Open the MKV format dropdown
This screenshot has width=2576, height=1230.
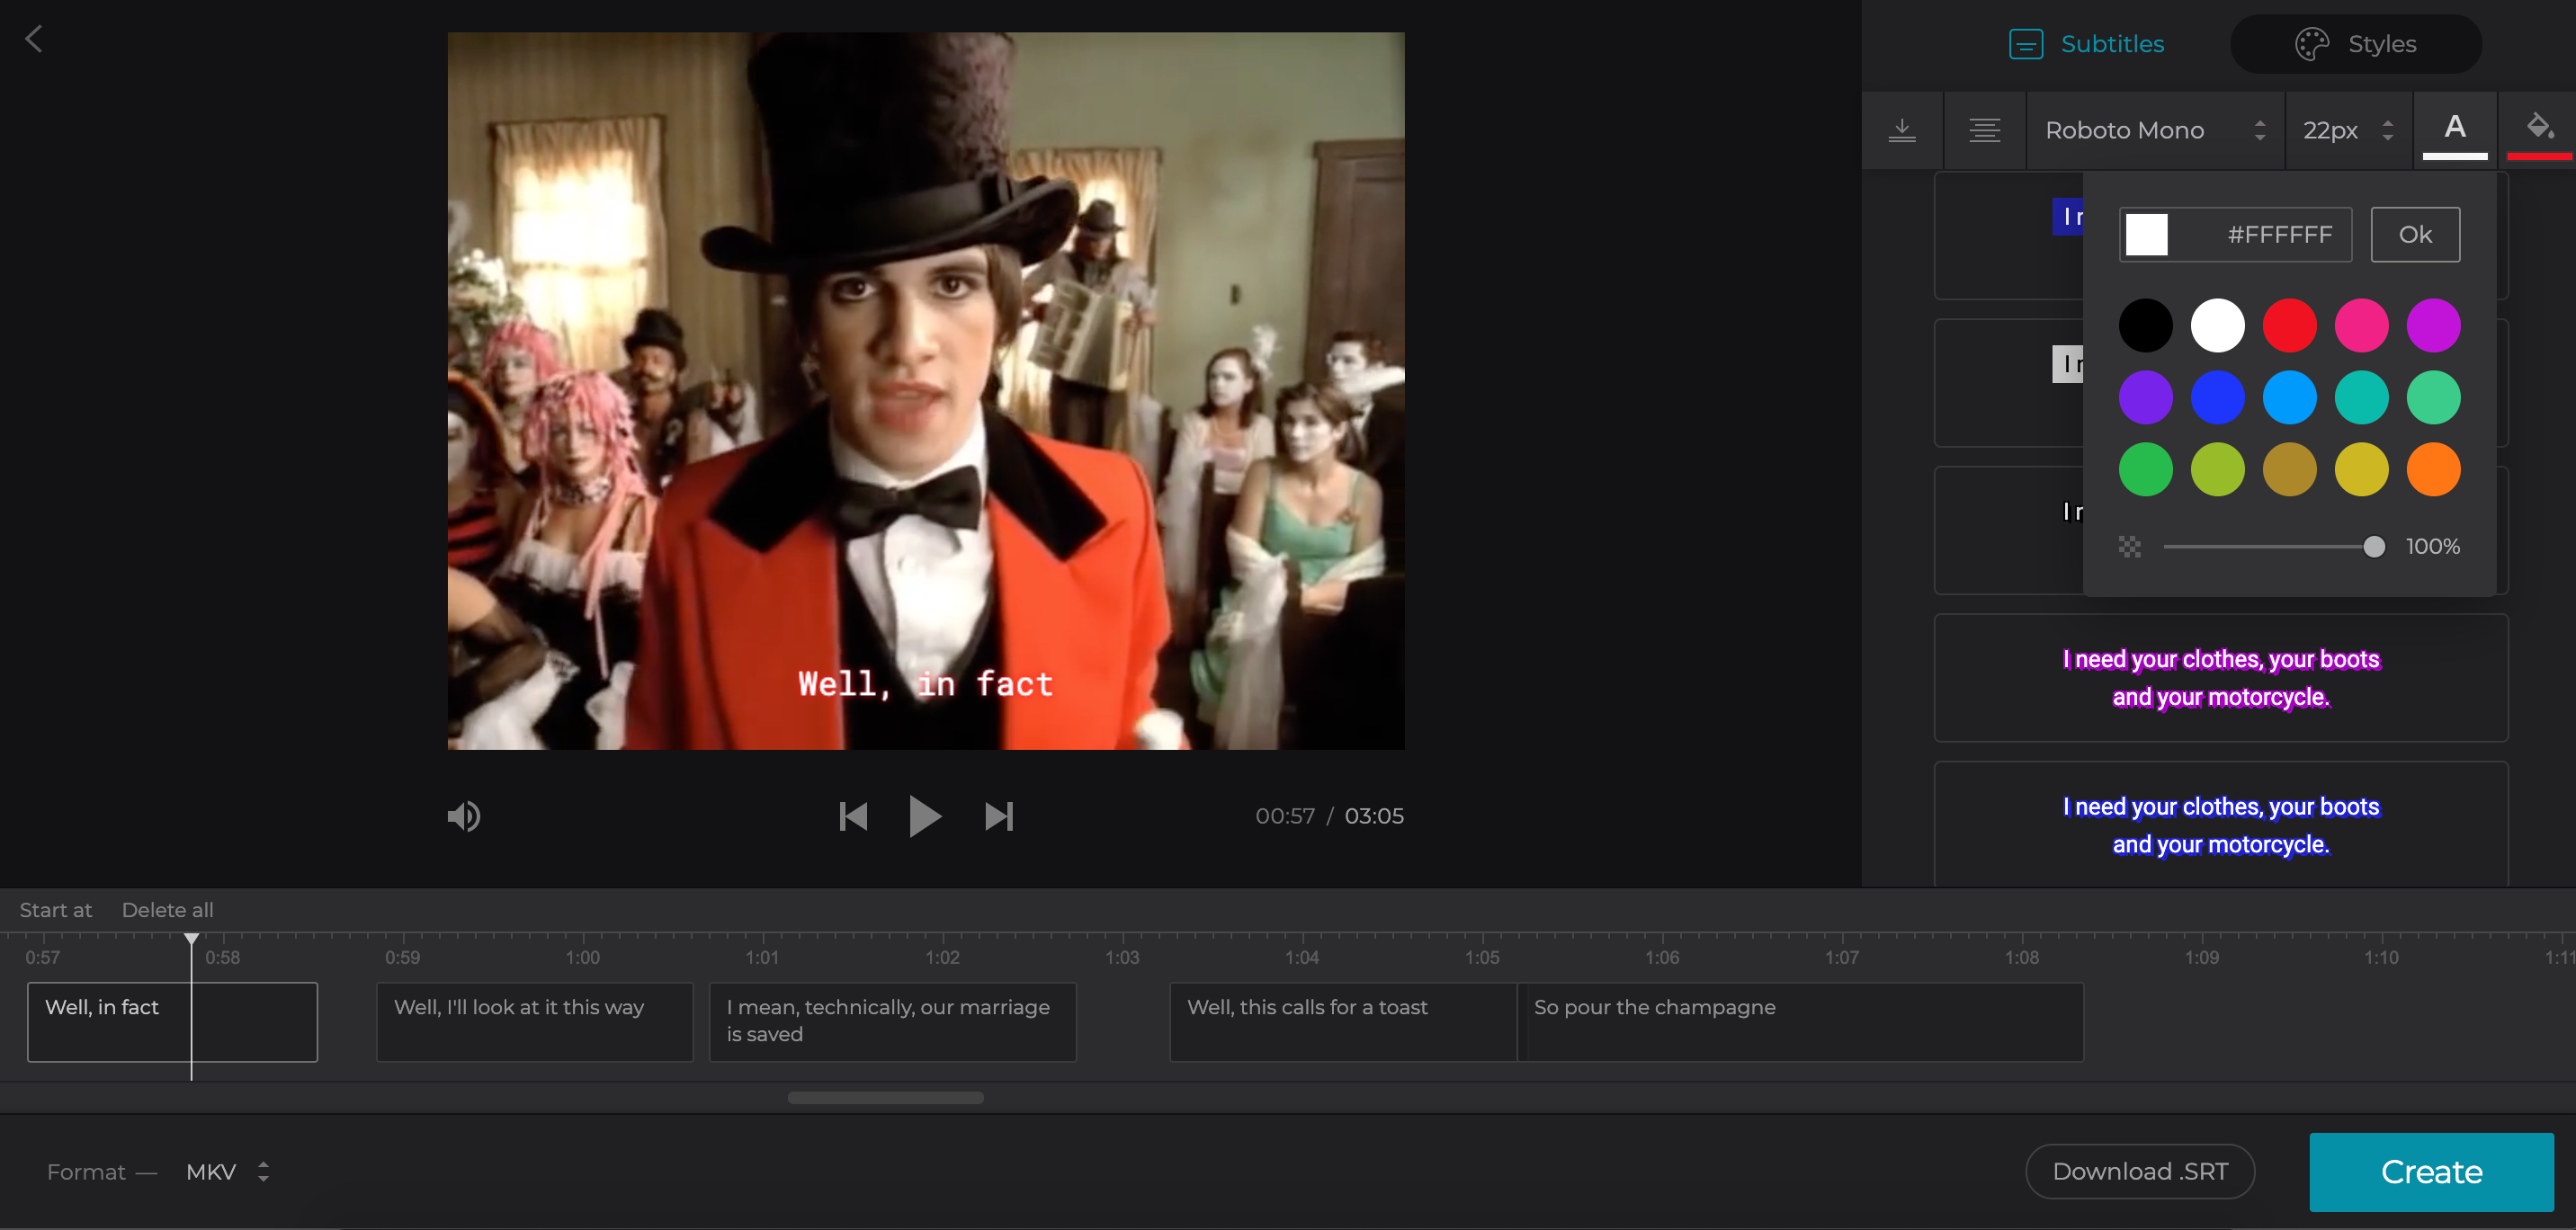(x=227, y=1171)
